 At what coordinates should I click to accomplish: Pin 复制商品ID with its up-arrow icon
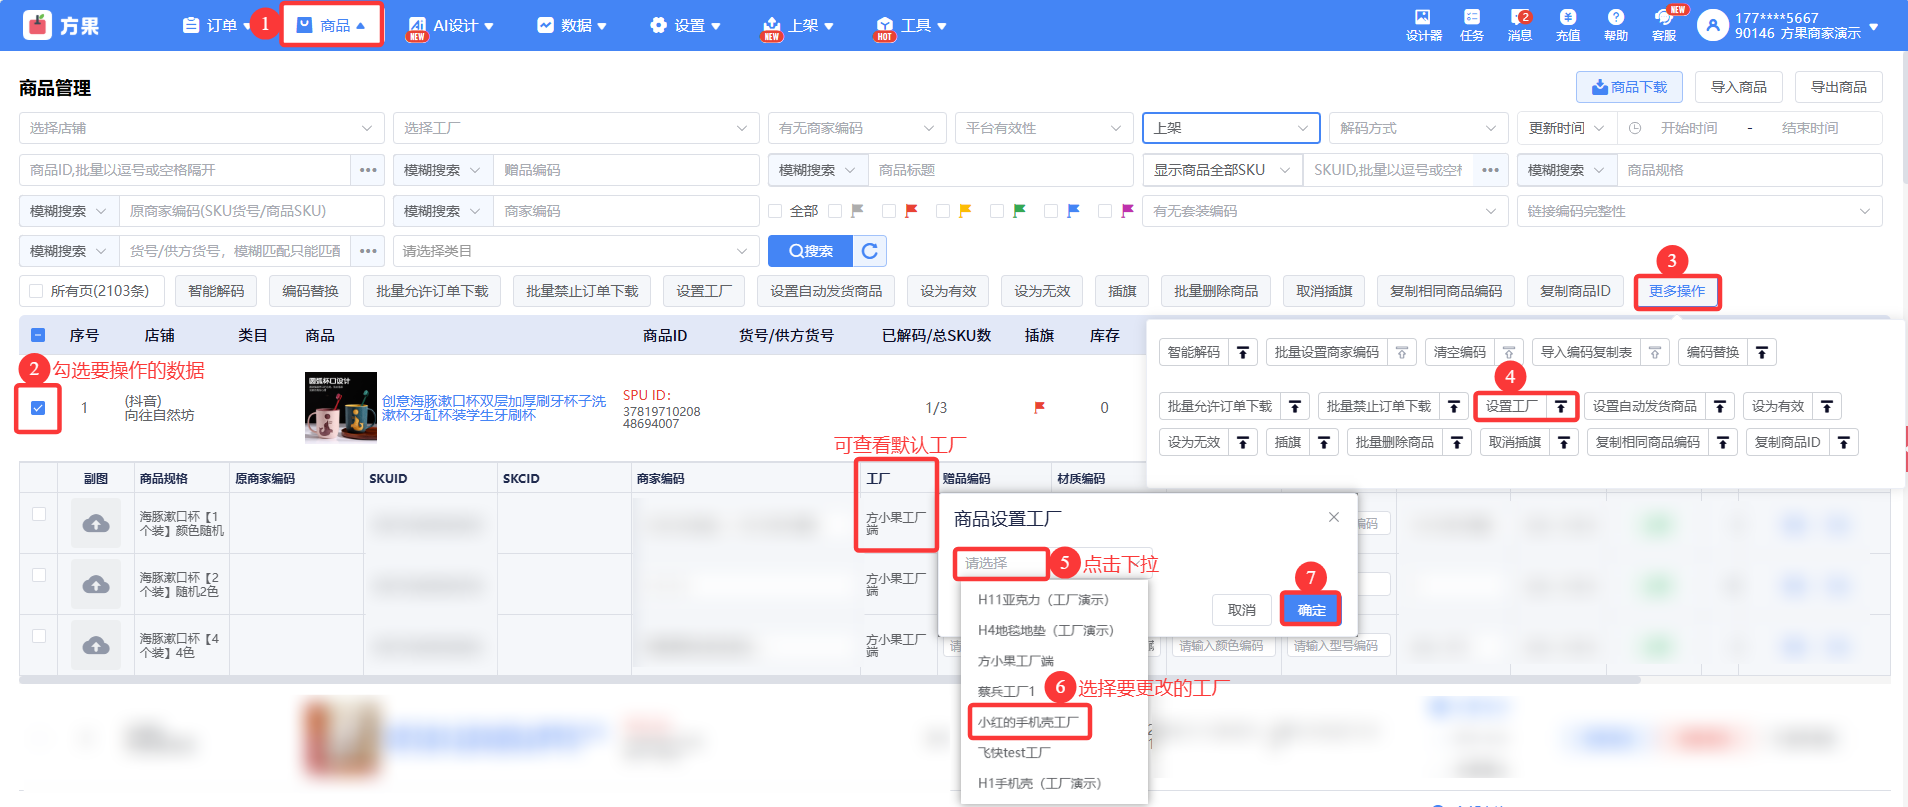[x=1844, y=442]
